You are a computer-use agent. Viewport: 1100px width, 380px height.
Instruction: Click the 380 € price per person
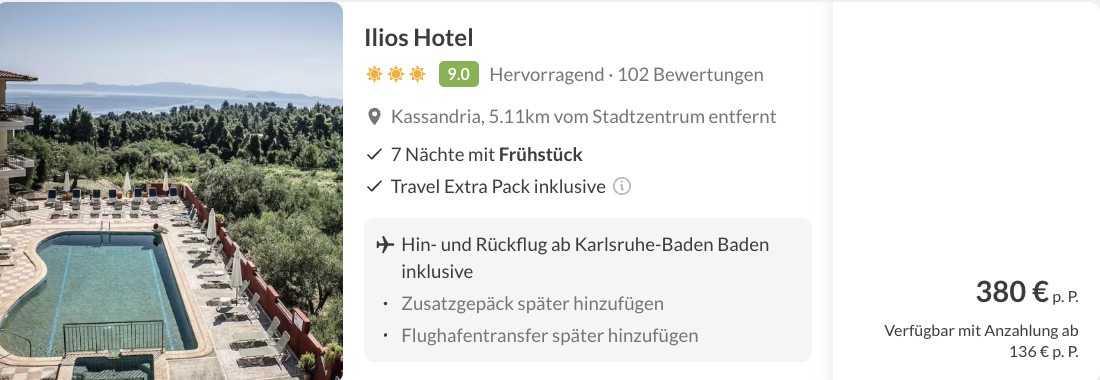(x=1027, y=292)
